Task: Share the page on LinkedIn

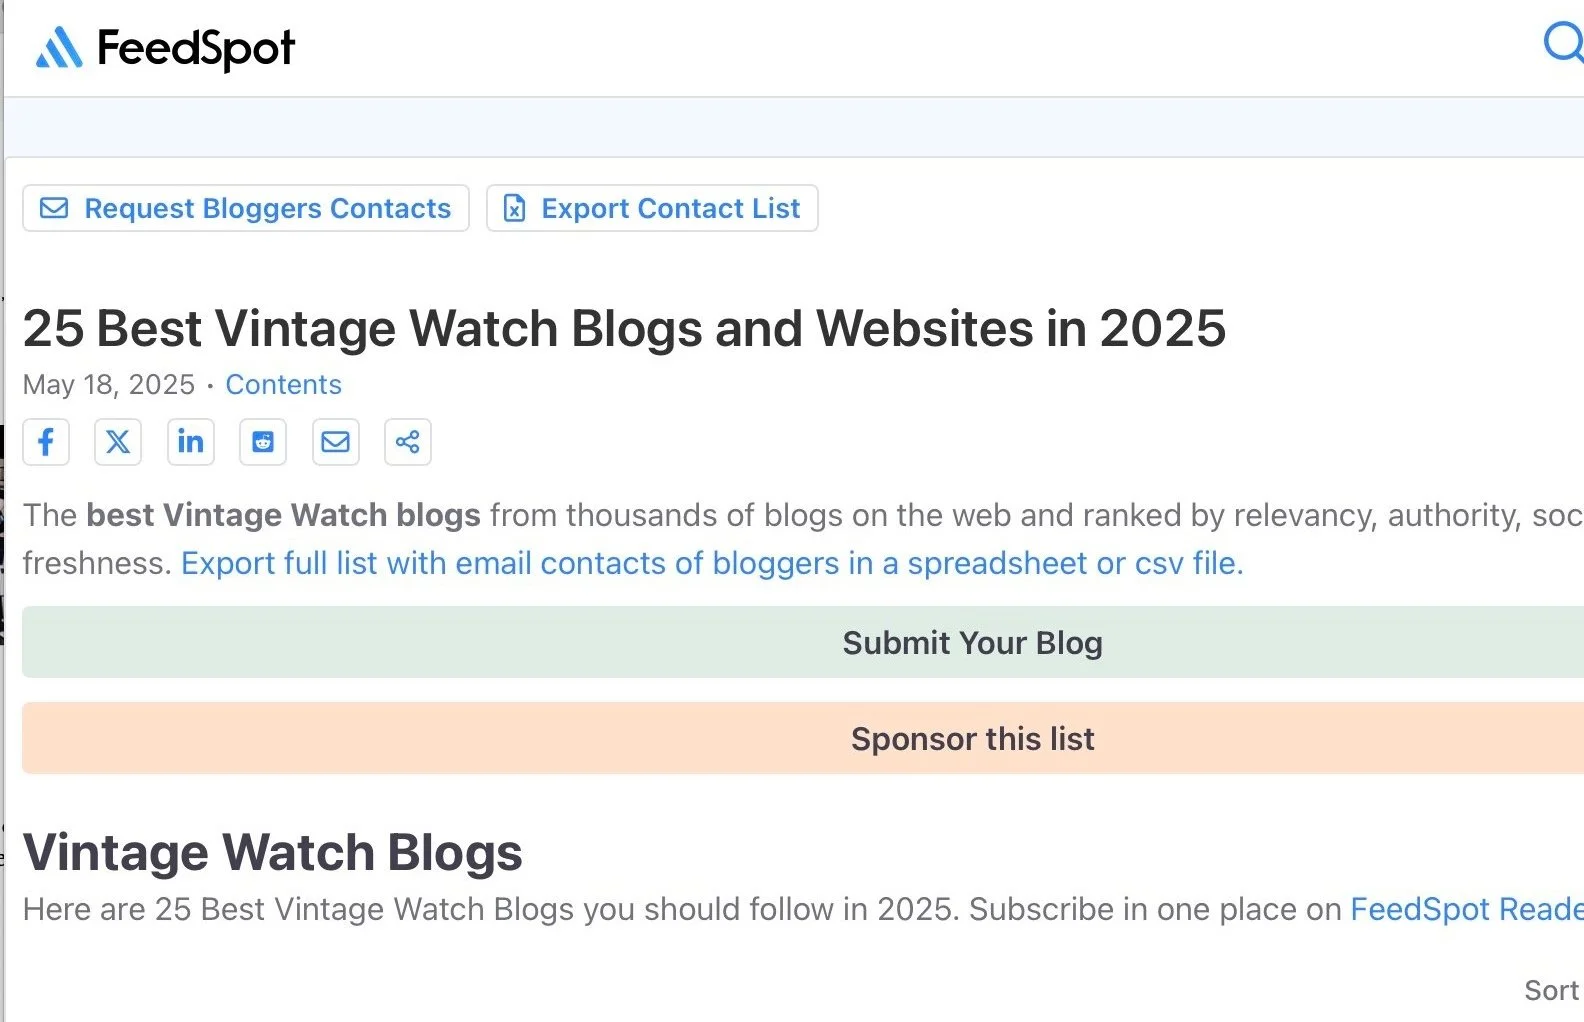Action: click(x=191, y=442)
